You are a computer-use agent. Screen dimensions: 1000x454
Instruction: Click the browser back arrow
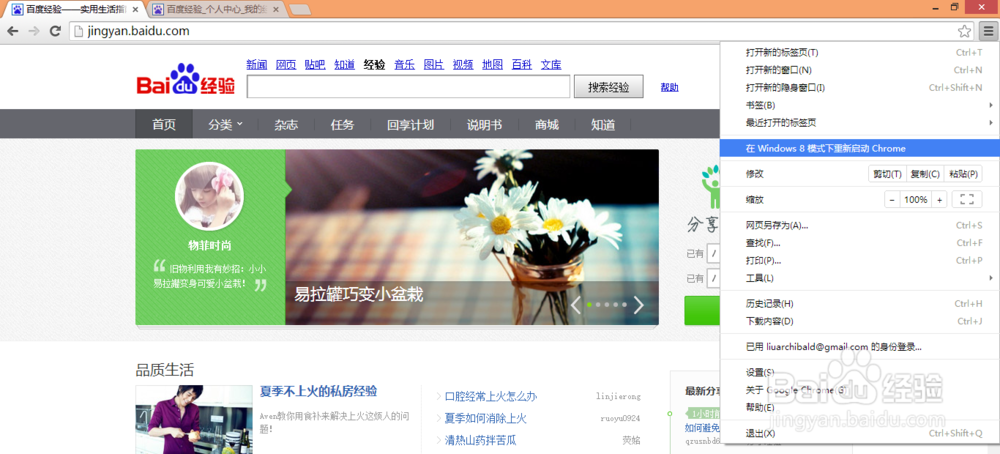13,31
